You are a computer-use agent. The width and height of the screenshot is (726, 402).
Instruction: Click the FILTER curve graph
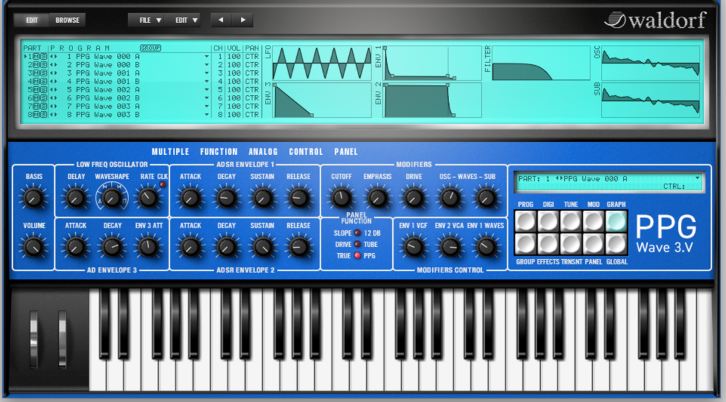[541, 63]
